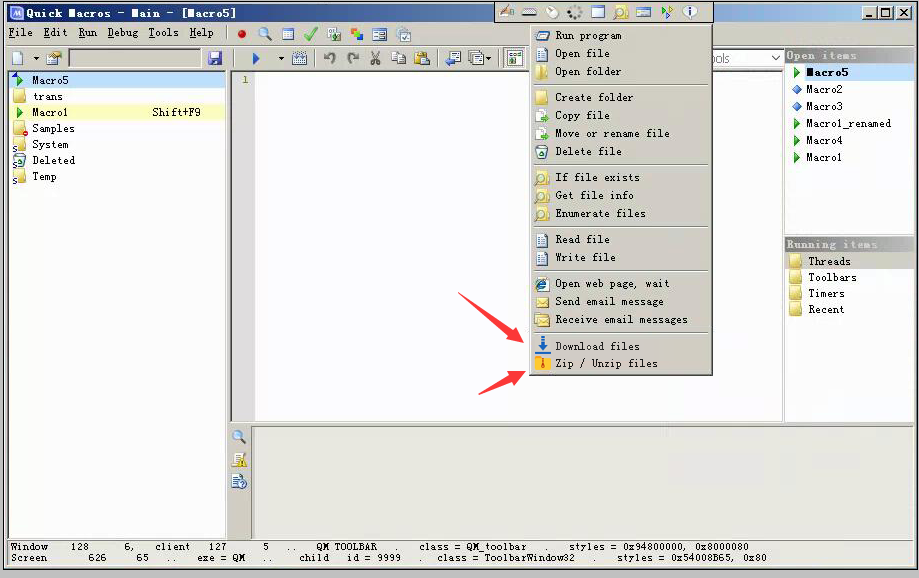Expand the tools combo box
The width and height of the screenshot is (919, 578).
[775, 59]
